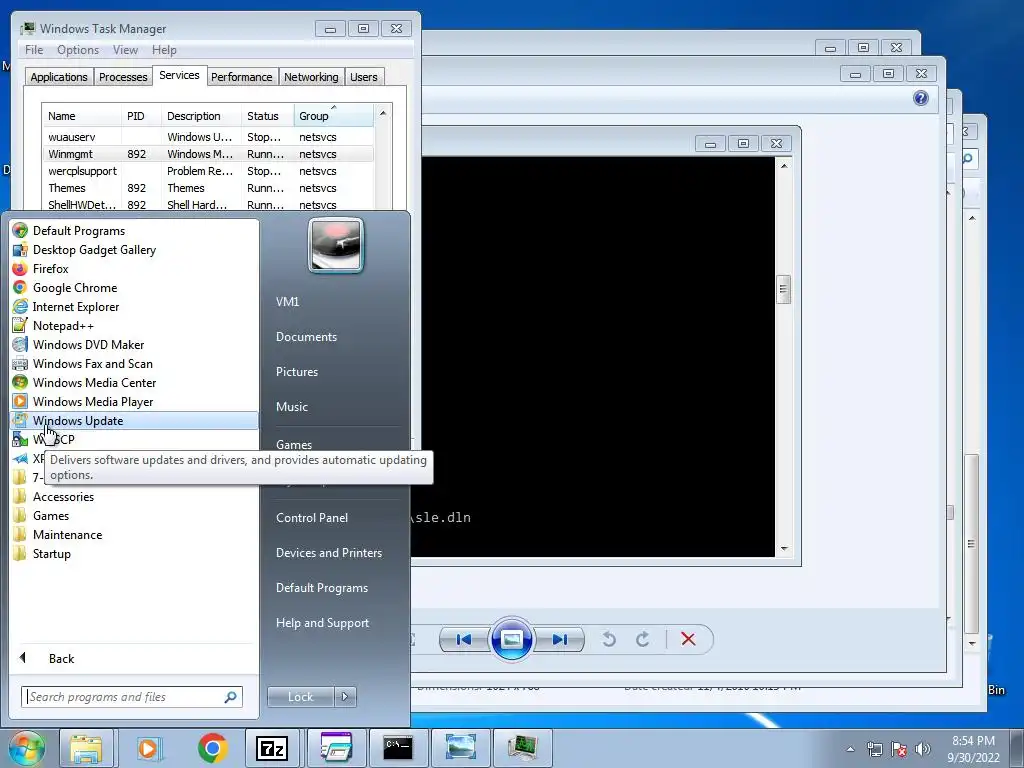
Task: Expand the Maintenance folder
Action: [x=67, y=534]
